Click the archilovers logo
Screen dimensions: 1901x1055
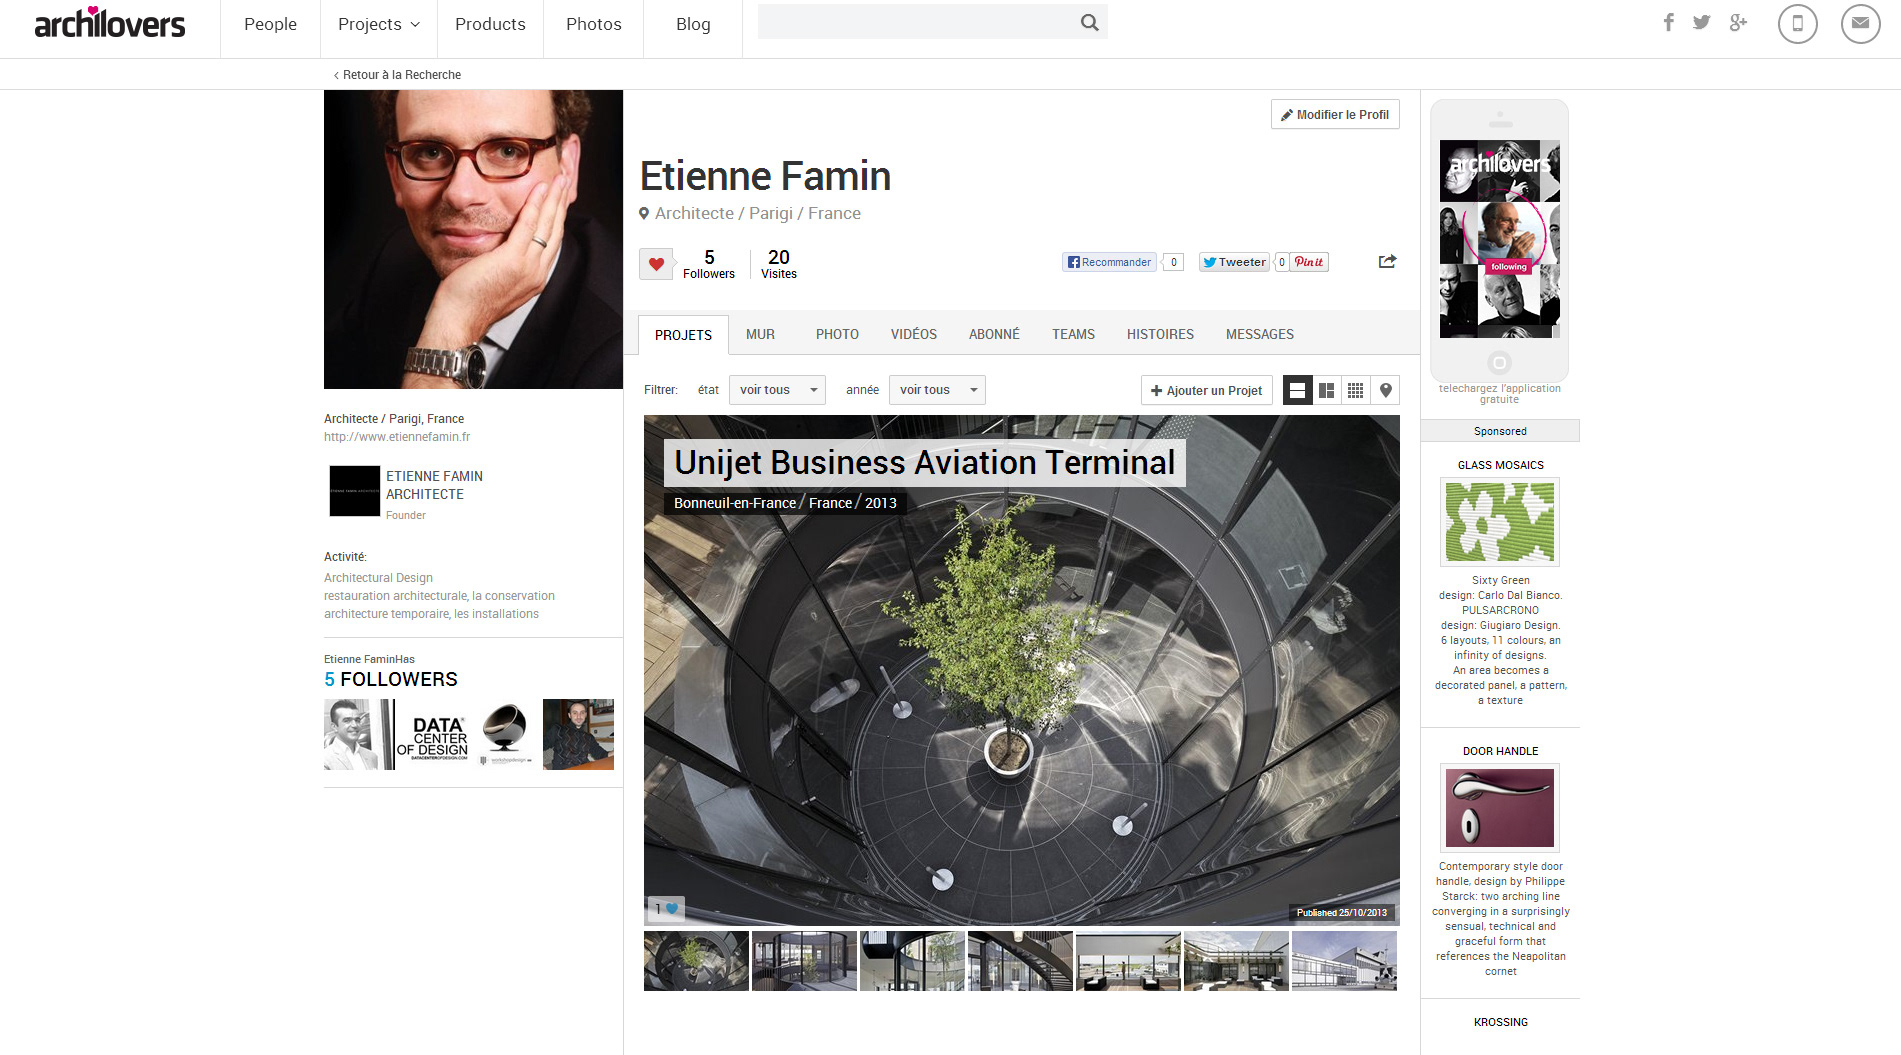point(109,22)
